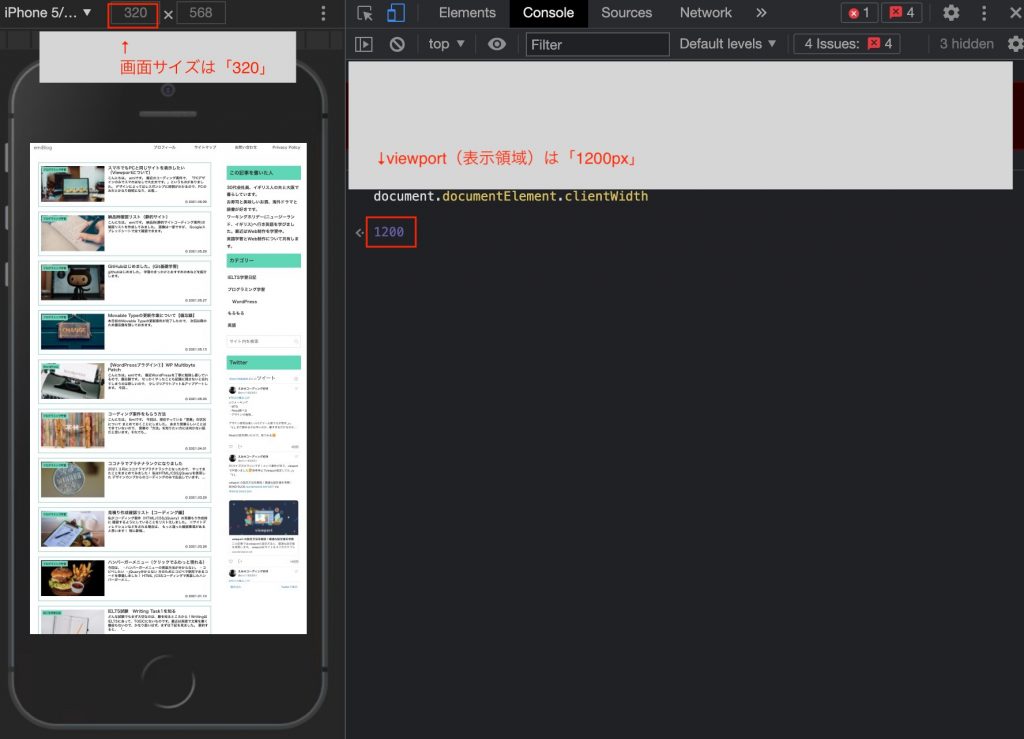1024x739 pixels.
Task: Open the iPhone 5 device dropdown
Action: click(x=48, y=13)
